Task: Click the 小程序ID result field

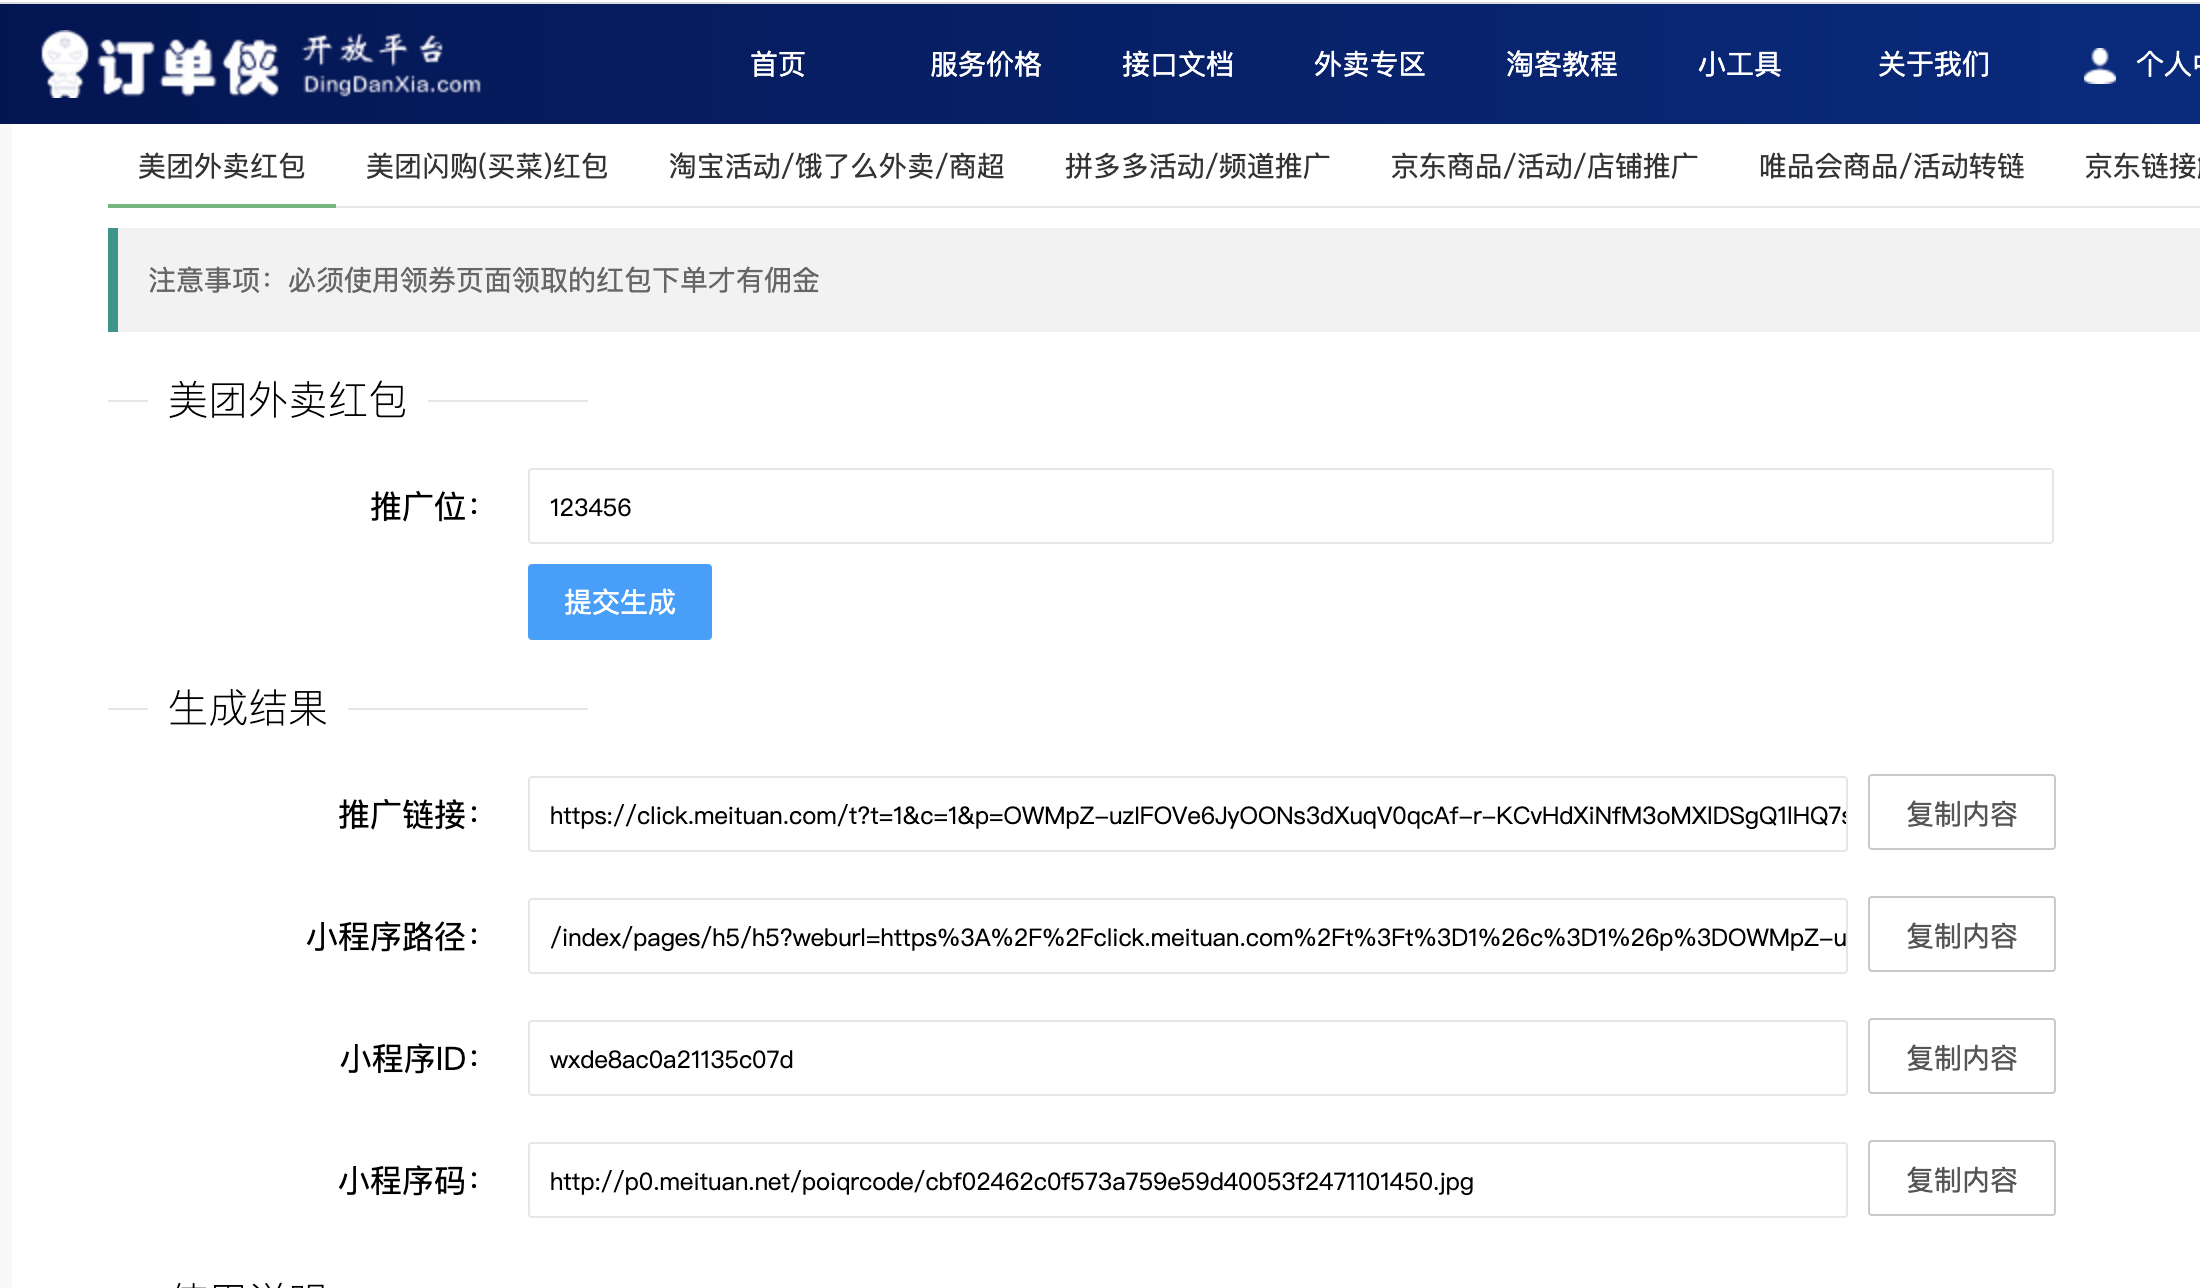Action: [1187, 1059]
